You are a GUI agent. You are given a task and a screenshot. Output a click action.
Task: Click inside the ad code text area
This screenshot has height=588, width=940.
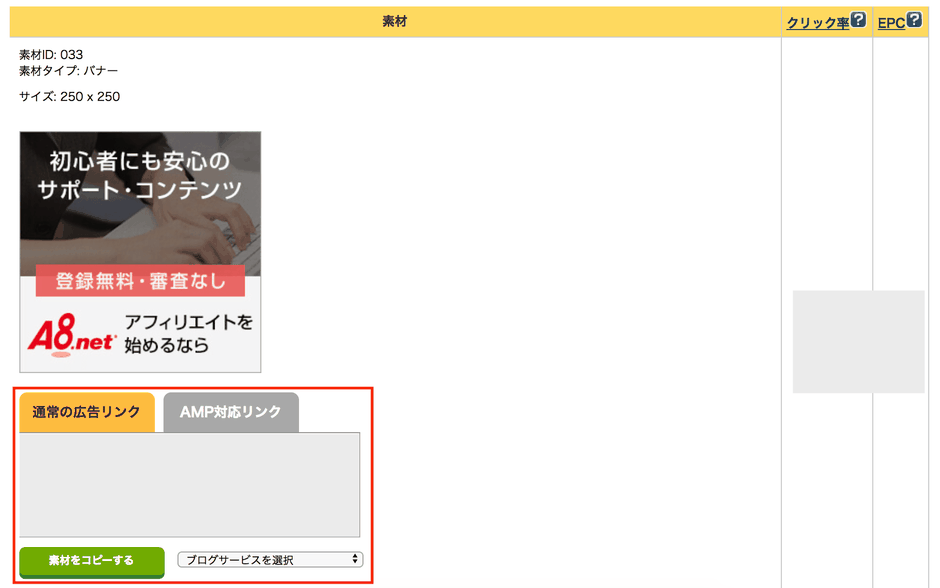[x=189, y=485]
